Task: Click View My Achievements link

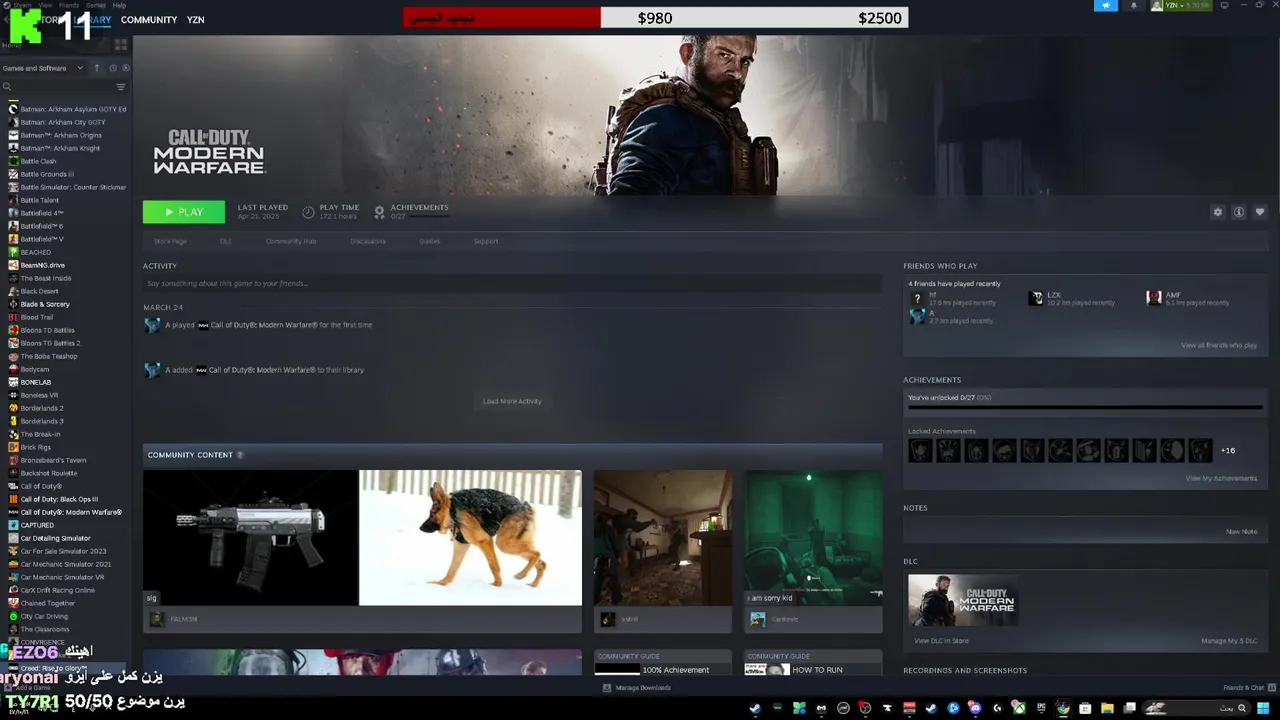Action: [1221, 478]
